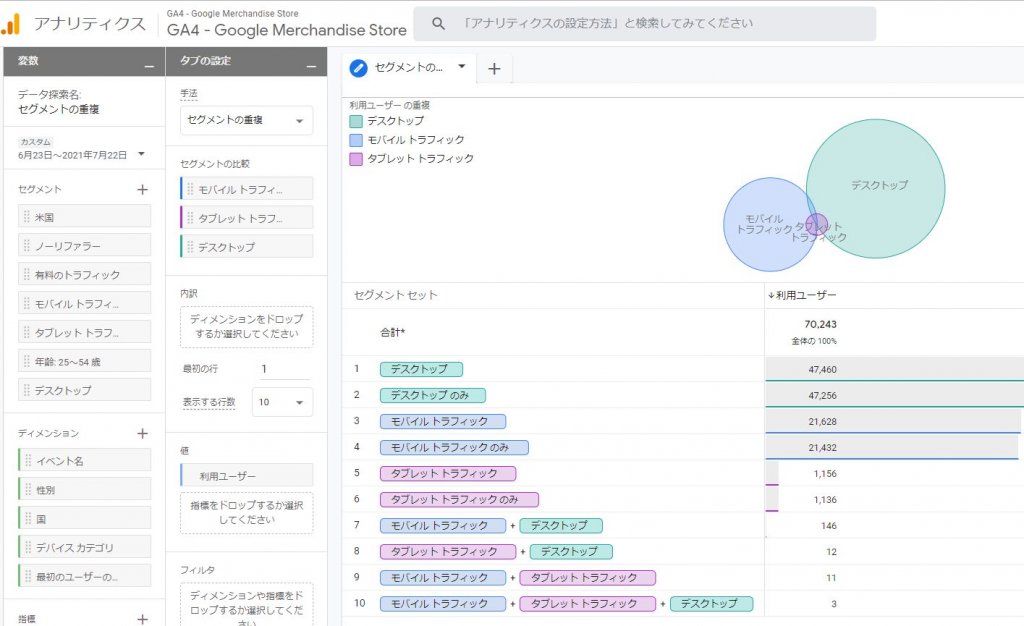Add a new exploration tab with plus
Viewport: 1024px width, 626px height.
494,69
